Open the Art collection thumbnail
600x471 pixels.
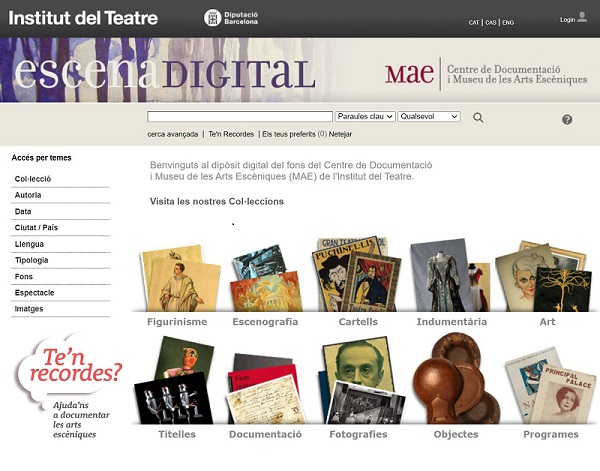point(543,276)
